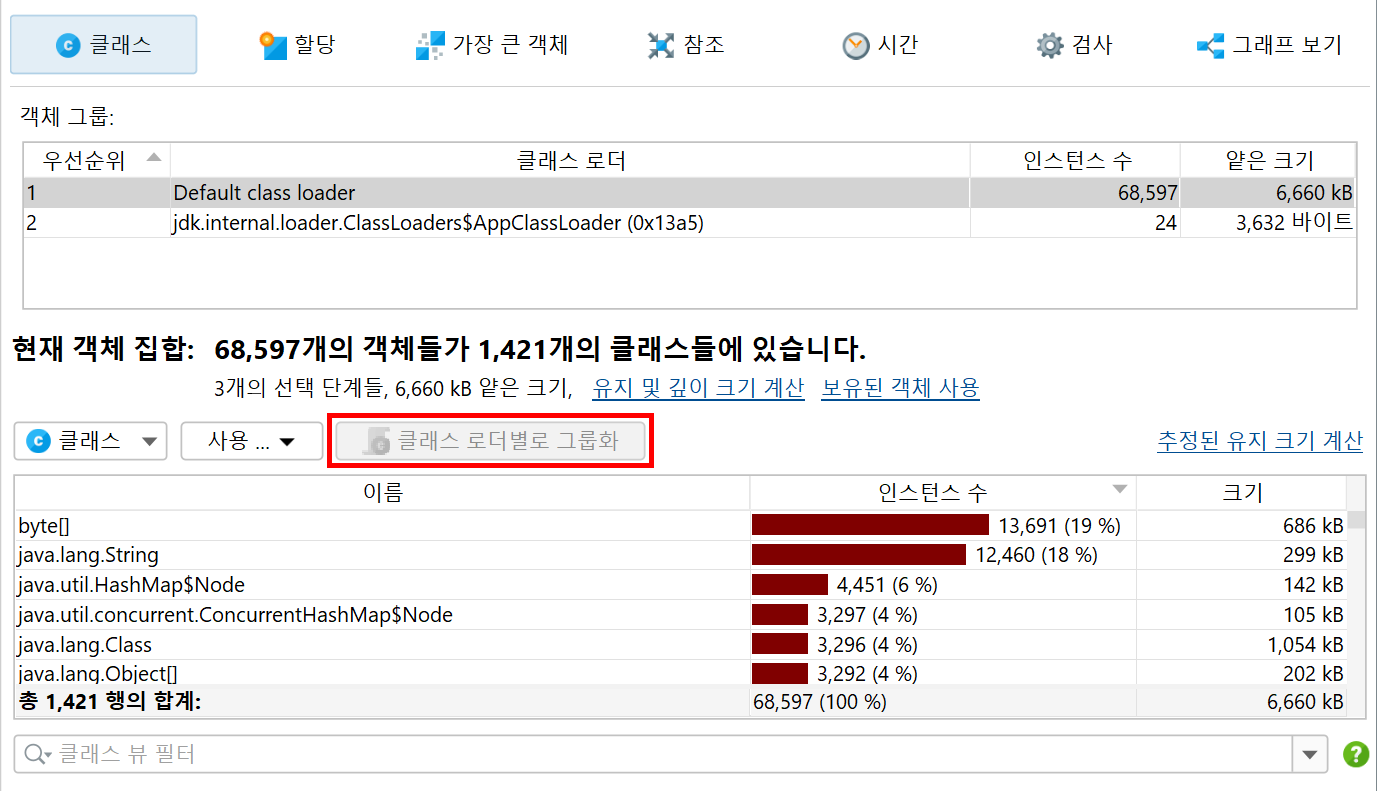Screen dimensions: 1377x791
Task: Sort object groups by 우선순위 column
Action: tap(97, 160)
